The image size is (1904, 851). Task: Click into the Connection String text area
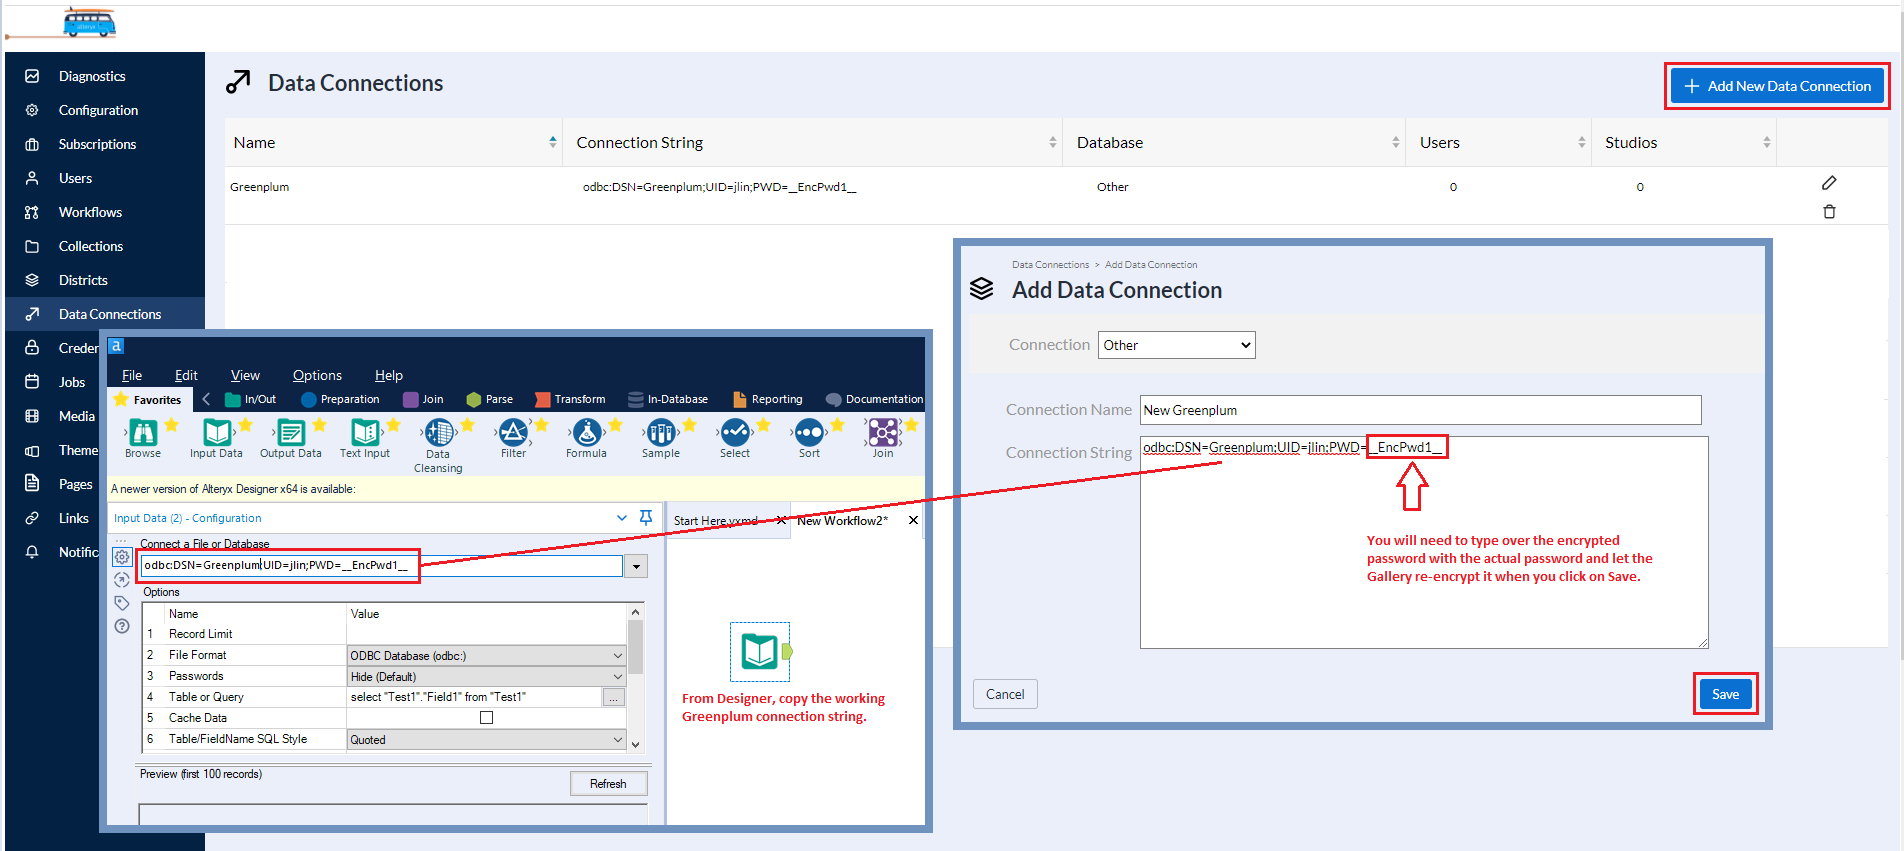[1424, 542]
